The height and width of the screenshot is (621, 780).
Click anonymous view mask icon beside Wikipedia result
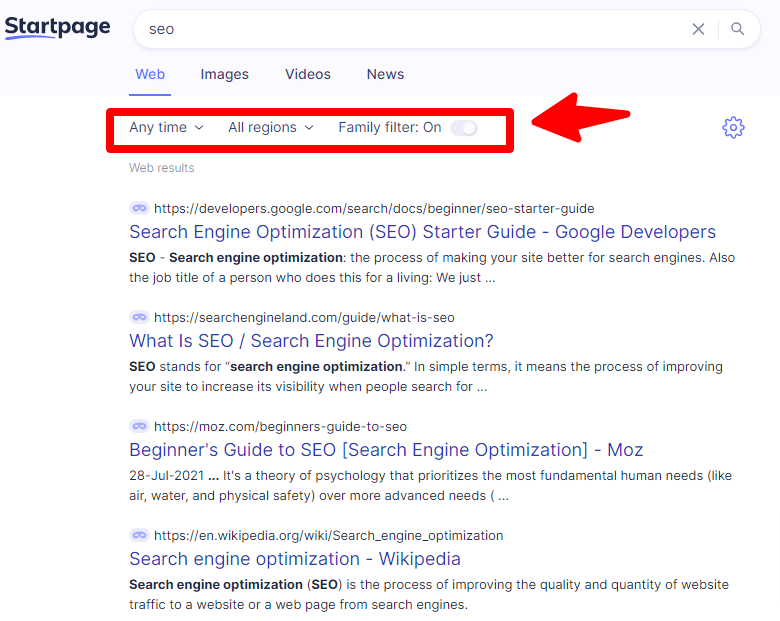(x=139, y=535)
